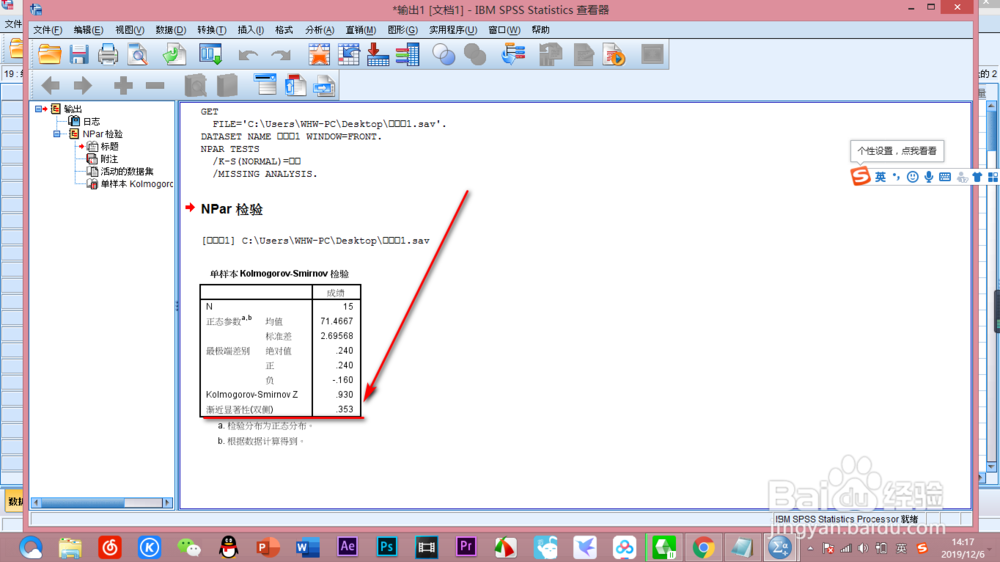
Task: Open the 格式 menu
Action: (284, 30)
